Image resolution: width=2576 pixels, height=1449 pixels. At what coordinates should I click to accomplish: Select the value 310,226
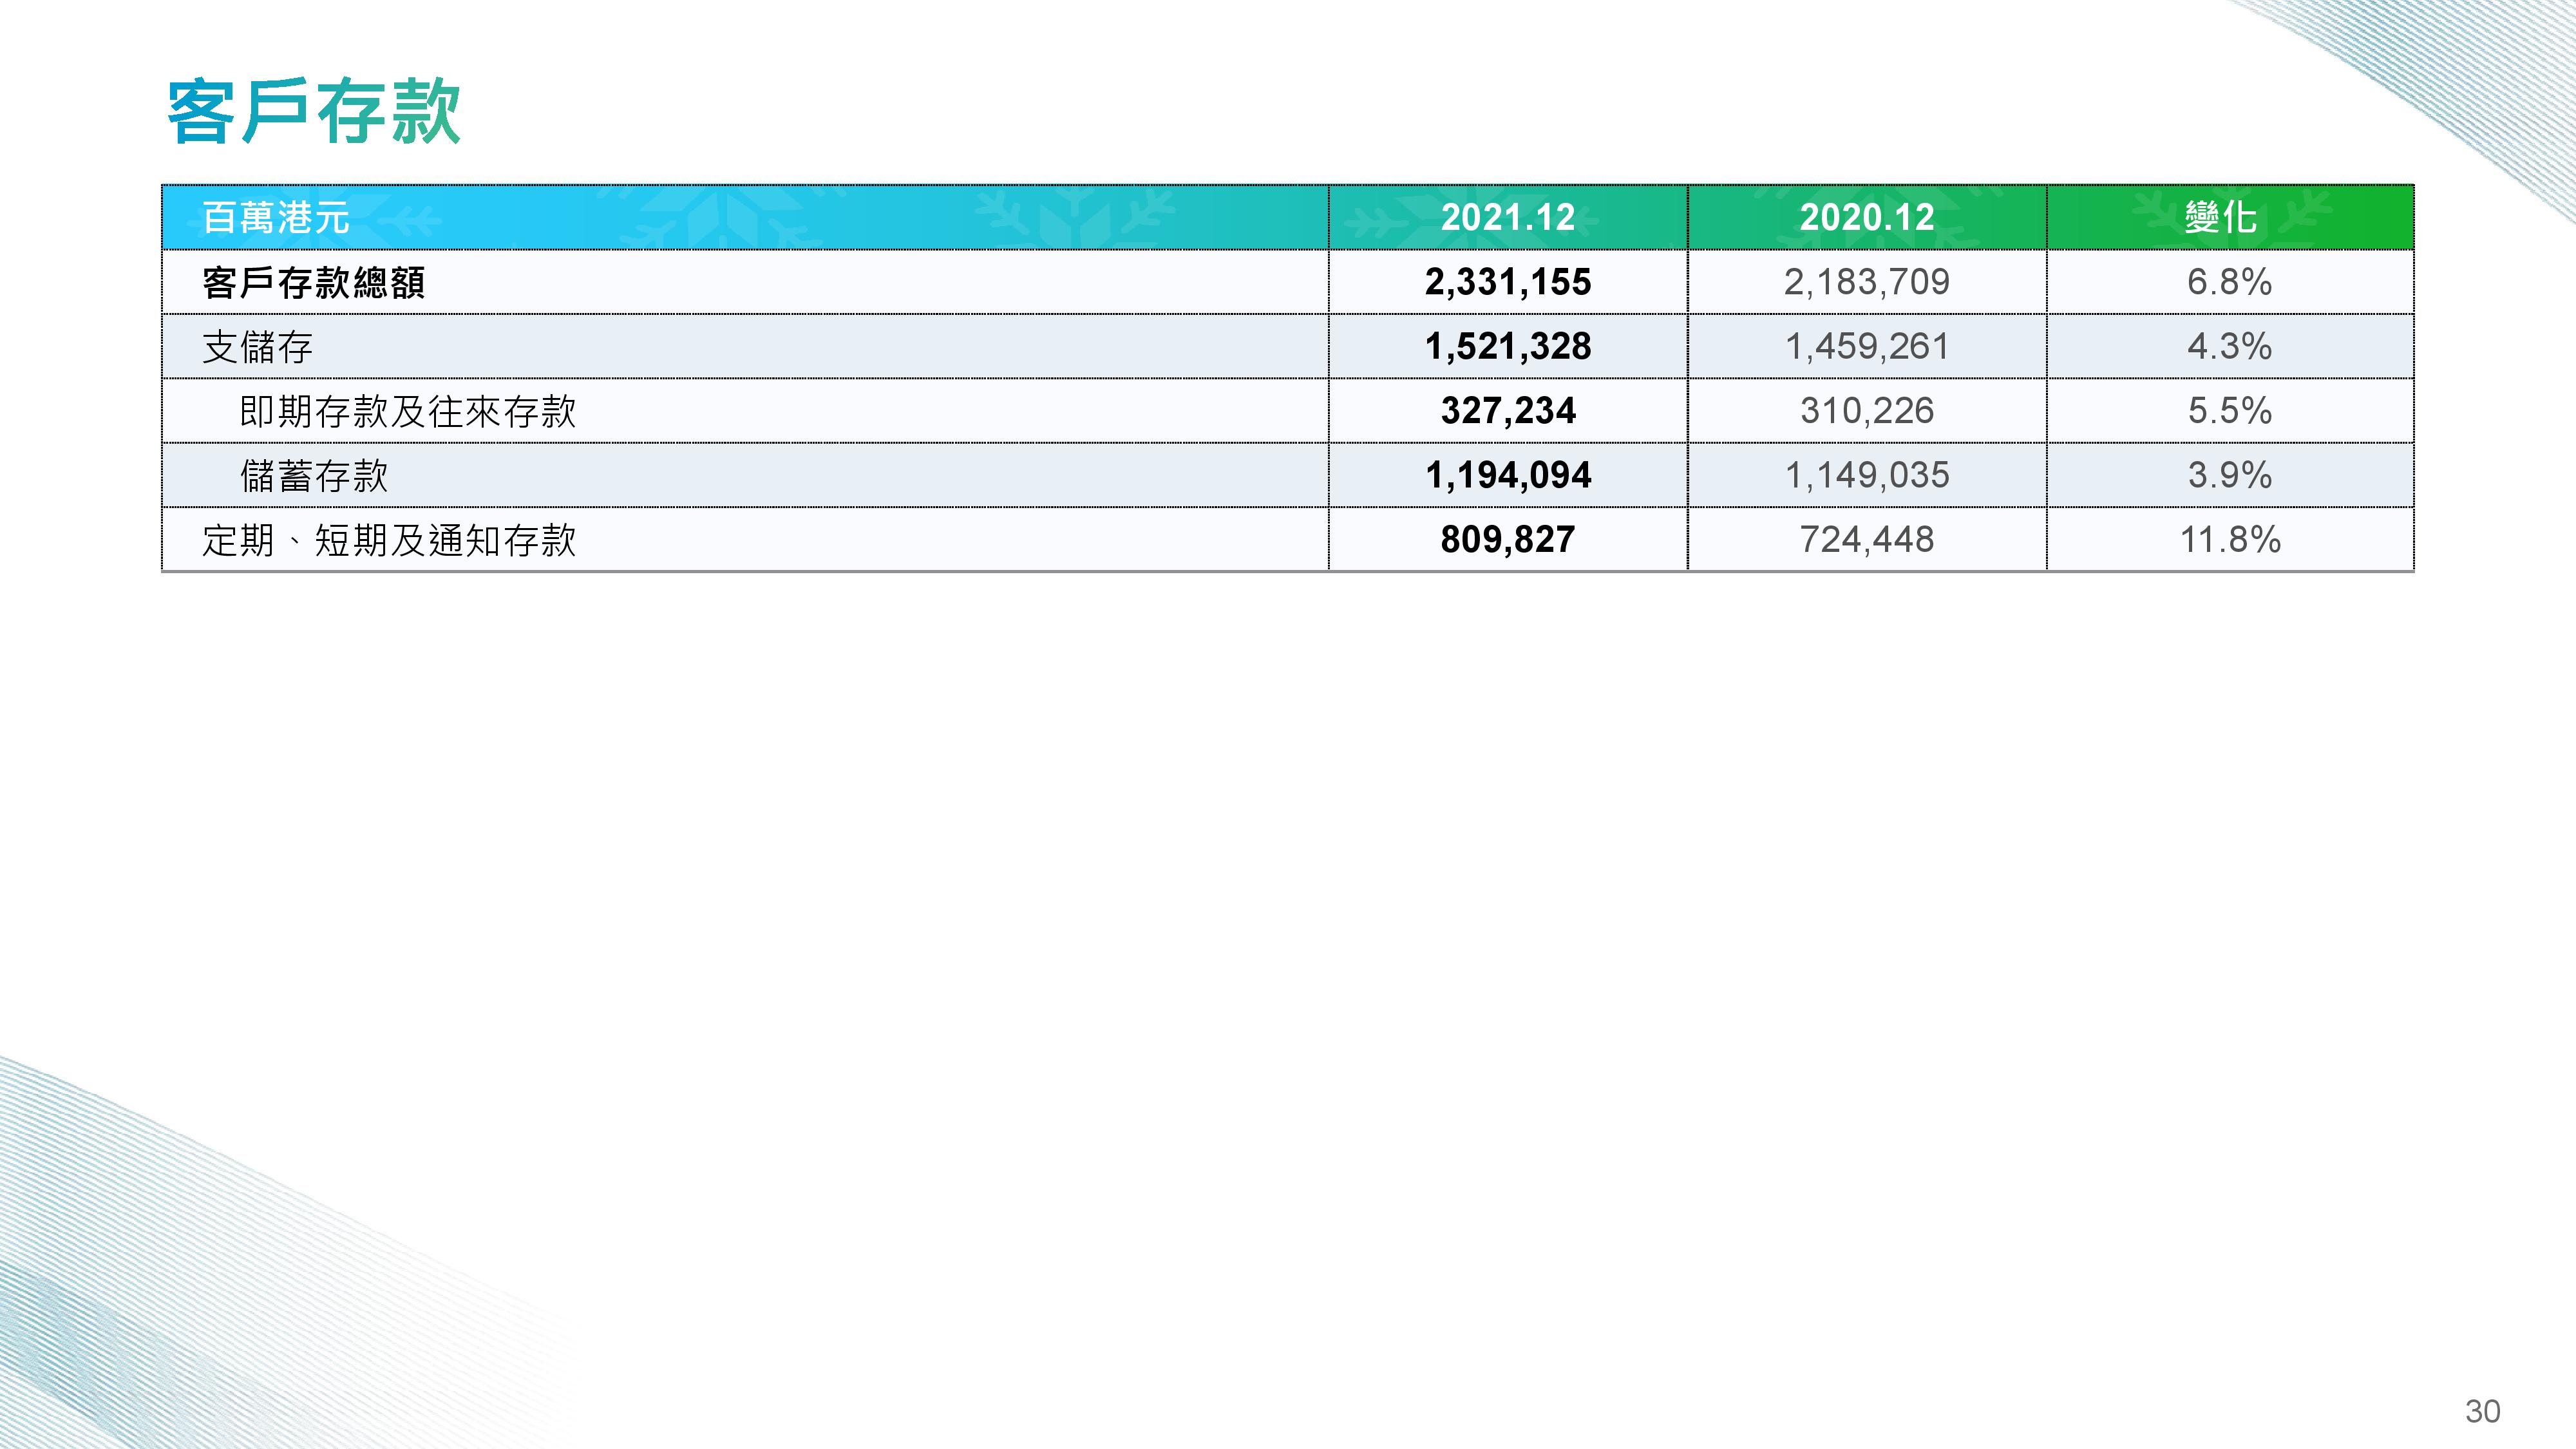click(x=1866, y=411)
